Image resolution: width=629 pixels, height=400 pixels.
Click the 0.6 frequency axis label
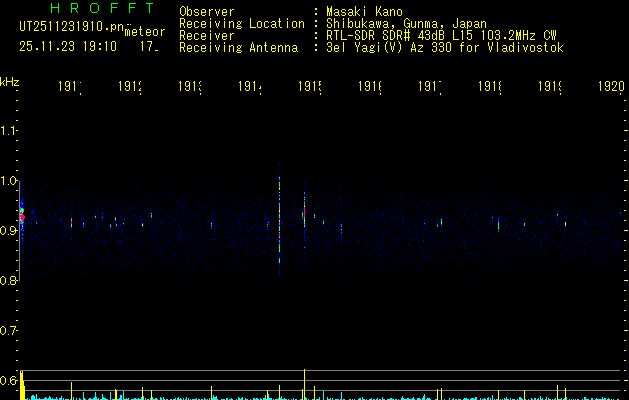[x=8, y=380]
